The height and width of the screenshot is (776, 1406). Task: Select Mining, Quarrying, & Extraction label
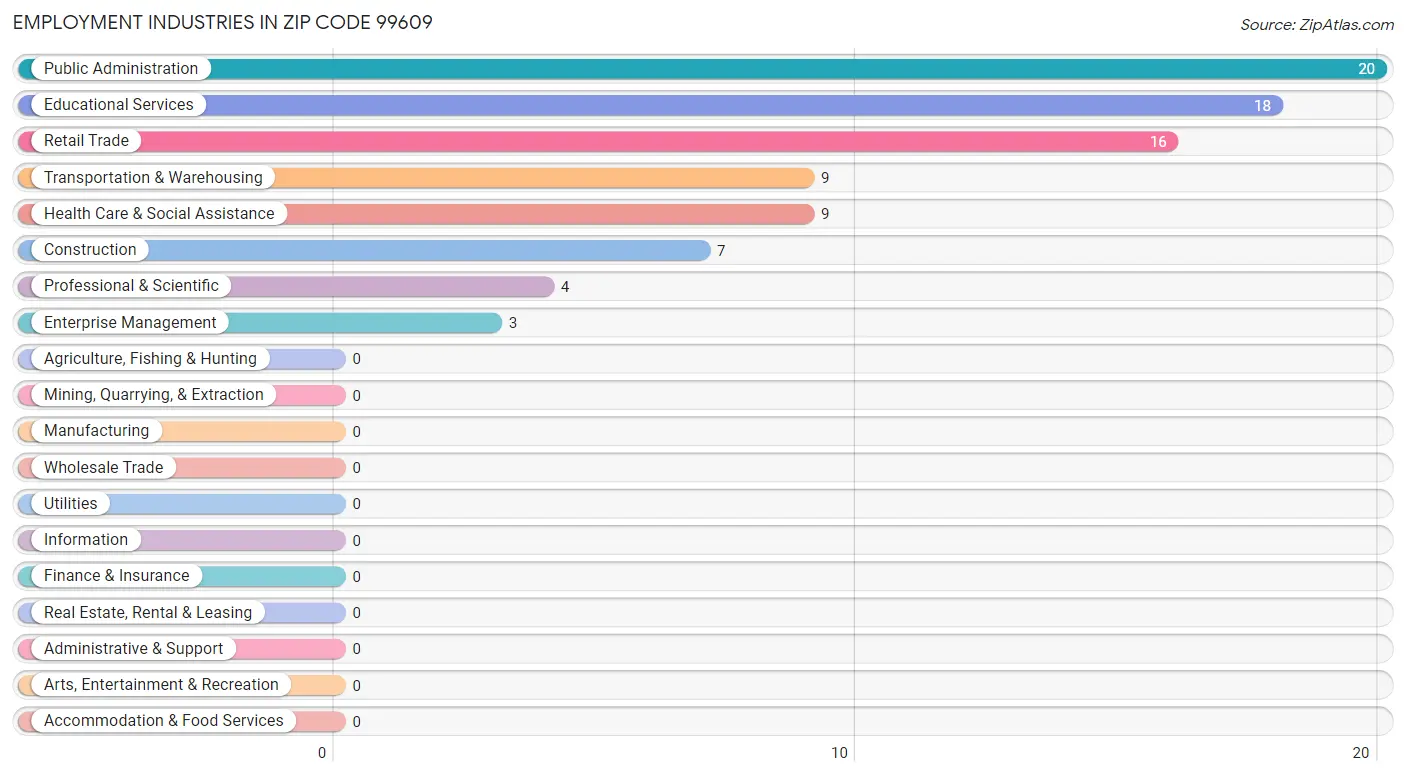pos(154,395)
